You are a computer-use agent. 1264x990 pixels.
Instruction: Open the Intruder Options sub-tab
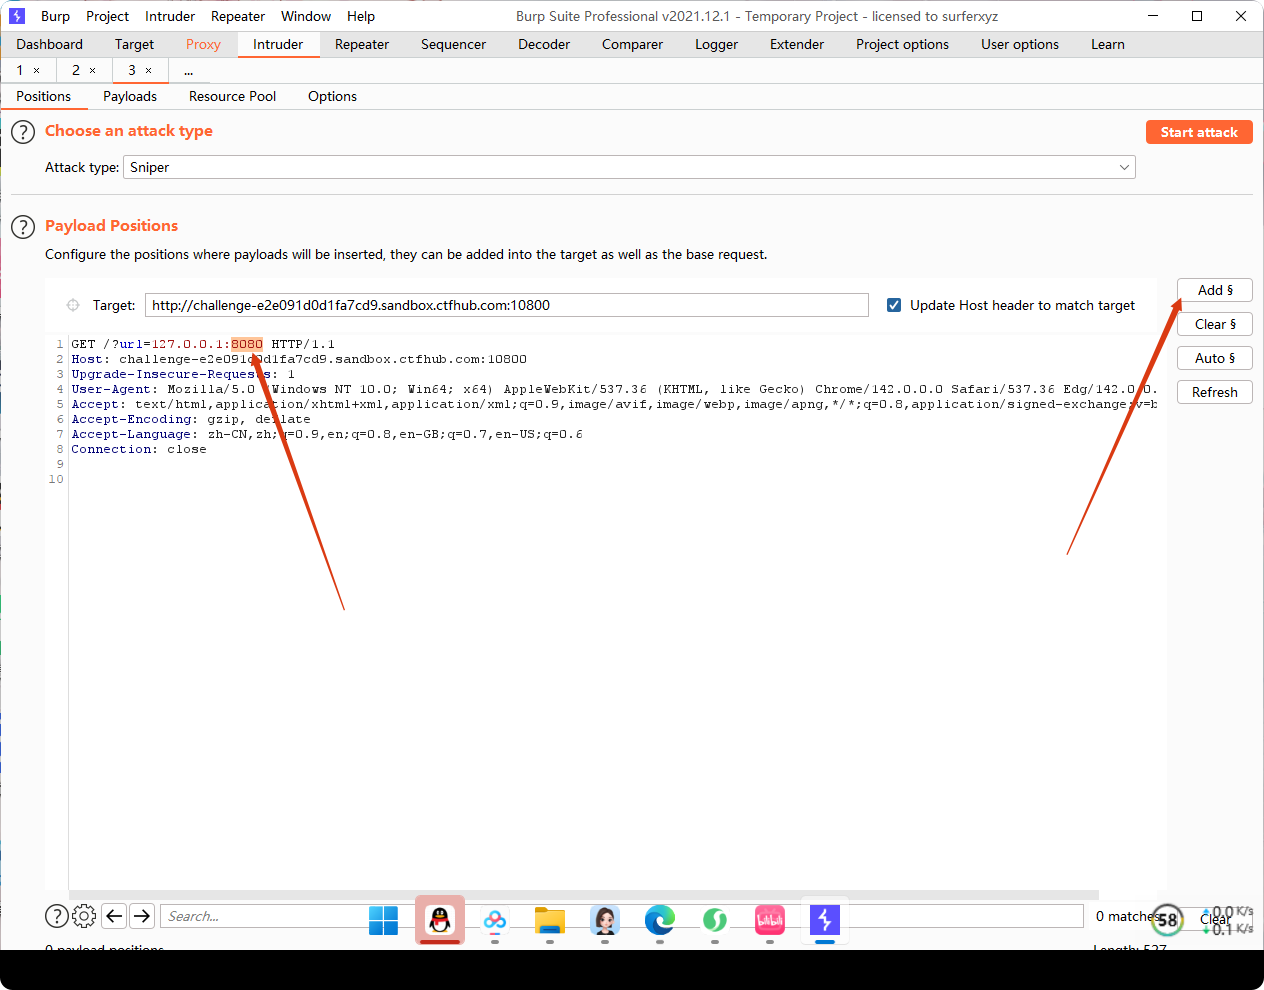[x=332, y=96]
